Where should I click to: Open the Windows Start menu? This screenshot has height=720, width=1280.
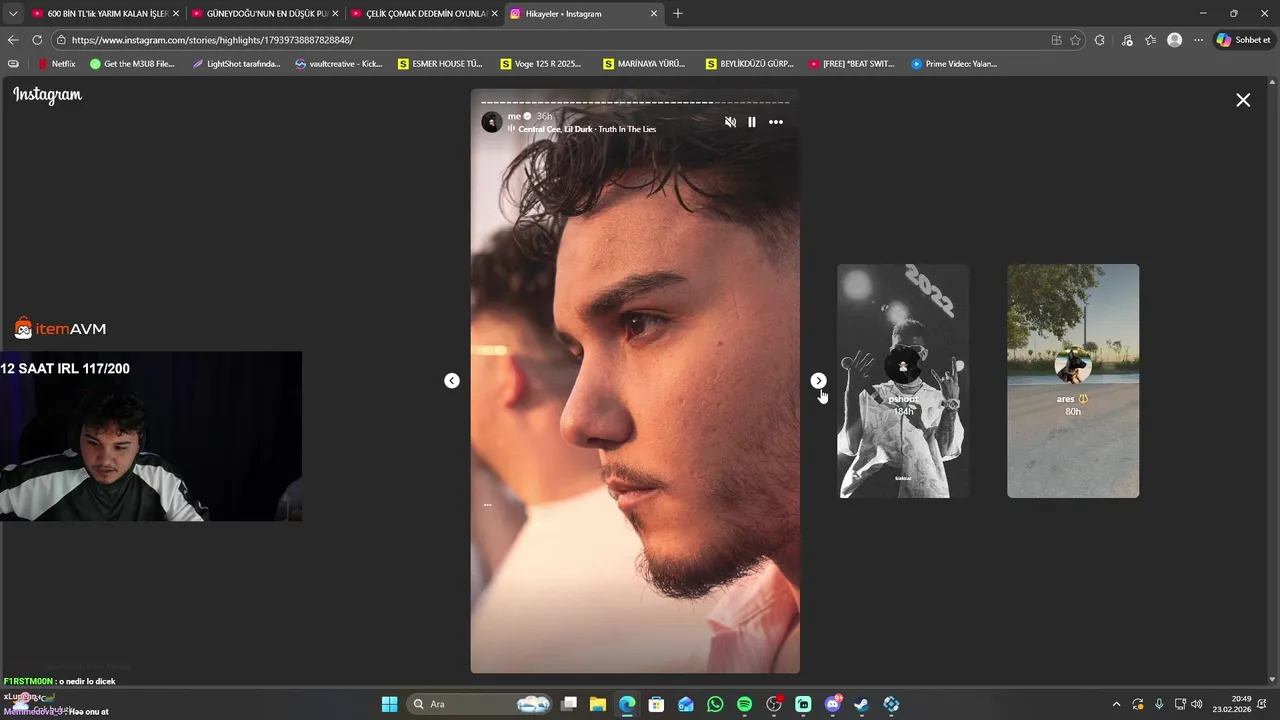389,704
